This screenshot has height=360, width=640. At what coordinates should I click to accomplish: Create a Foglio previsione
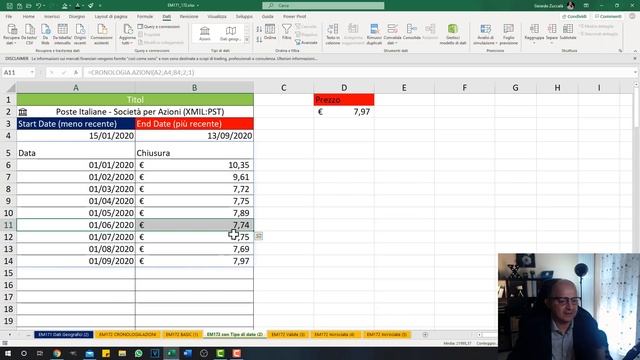pyautogui.click(x=509, y=34)
